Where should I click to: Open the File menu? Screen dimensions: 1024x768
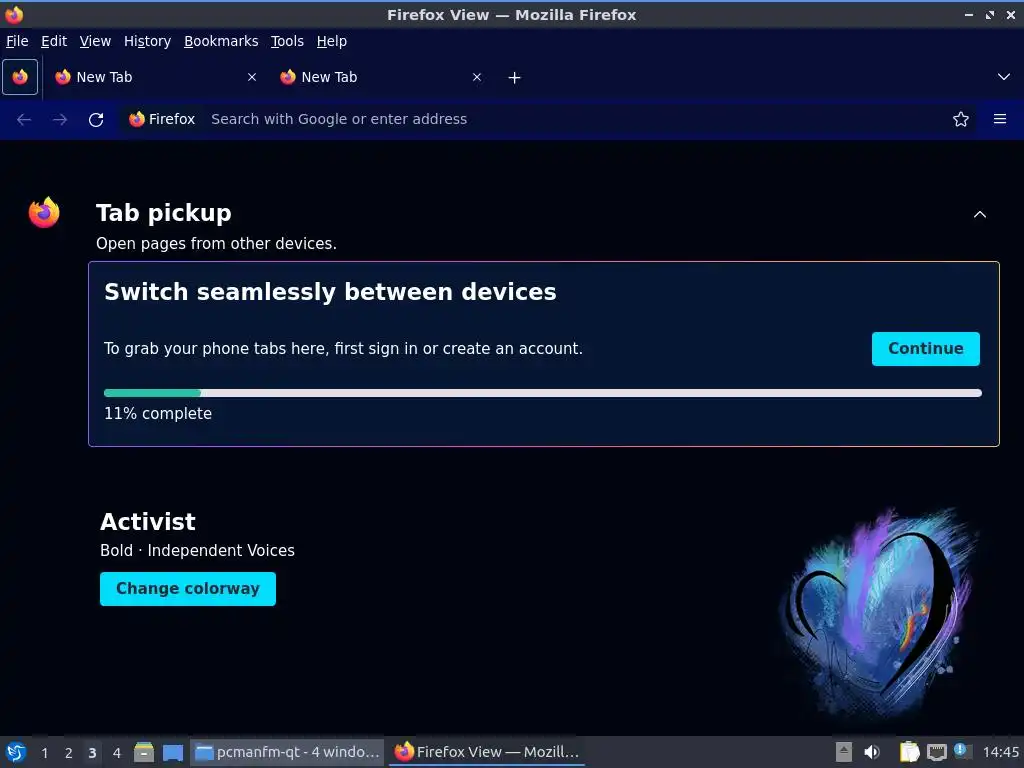click(17, 41)
